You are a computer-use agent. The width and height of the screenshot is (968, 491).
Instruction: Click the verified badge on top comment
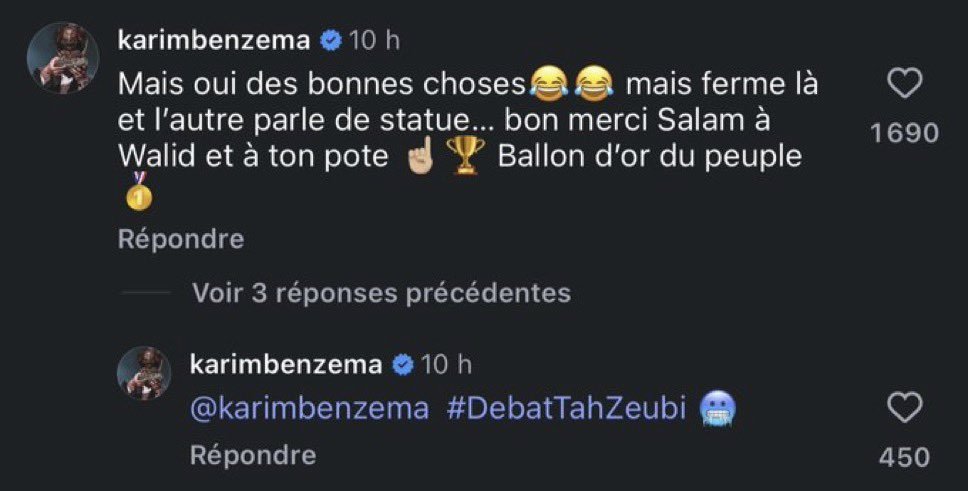click(331, 41)
